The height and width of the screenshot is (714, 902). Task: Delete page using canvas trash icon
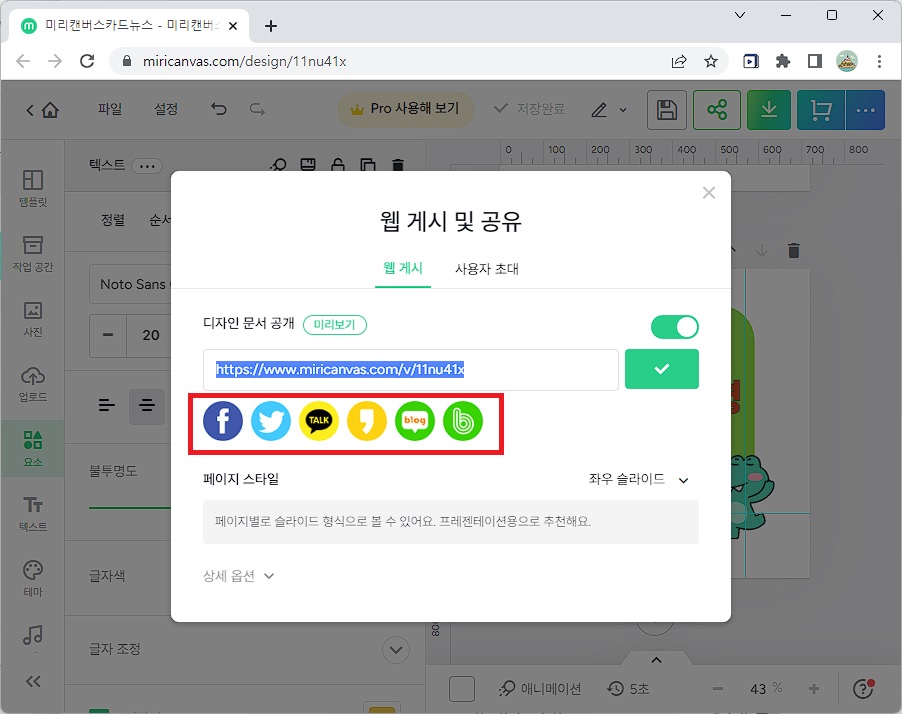click(x=794, y=250)
